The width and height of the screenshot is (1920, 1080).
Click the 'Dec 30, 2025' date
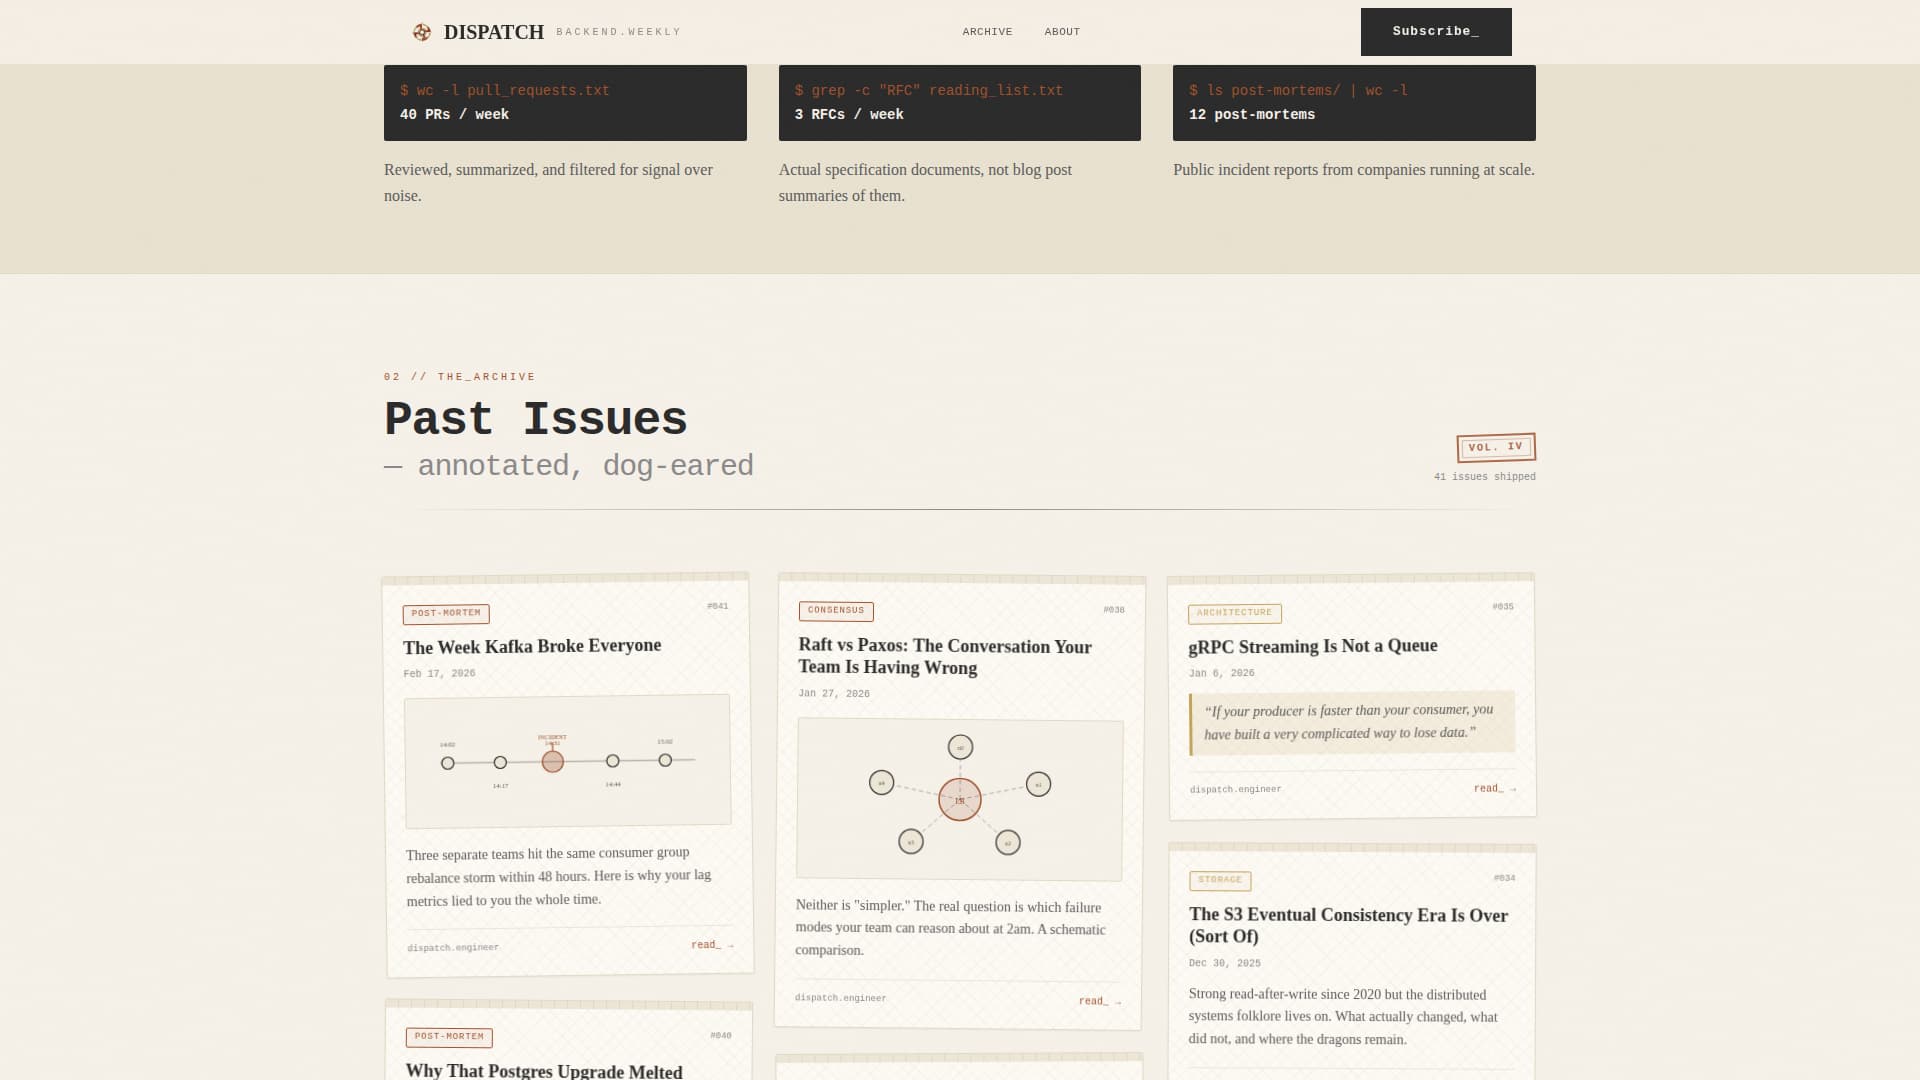(x=1225, y=964)
